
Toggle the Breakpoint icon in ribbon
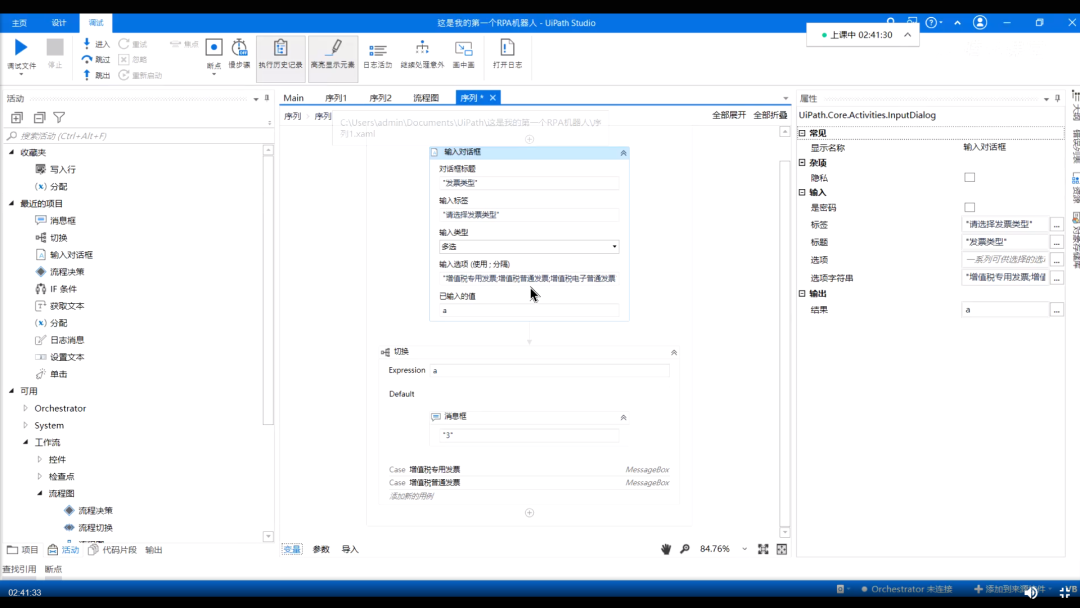(213, 48)
